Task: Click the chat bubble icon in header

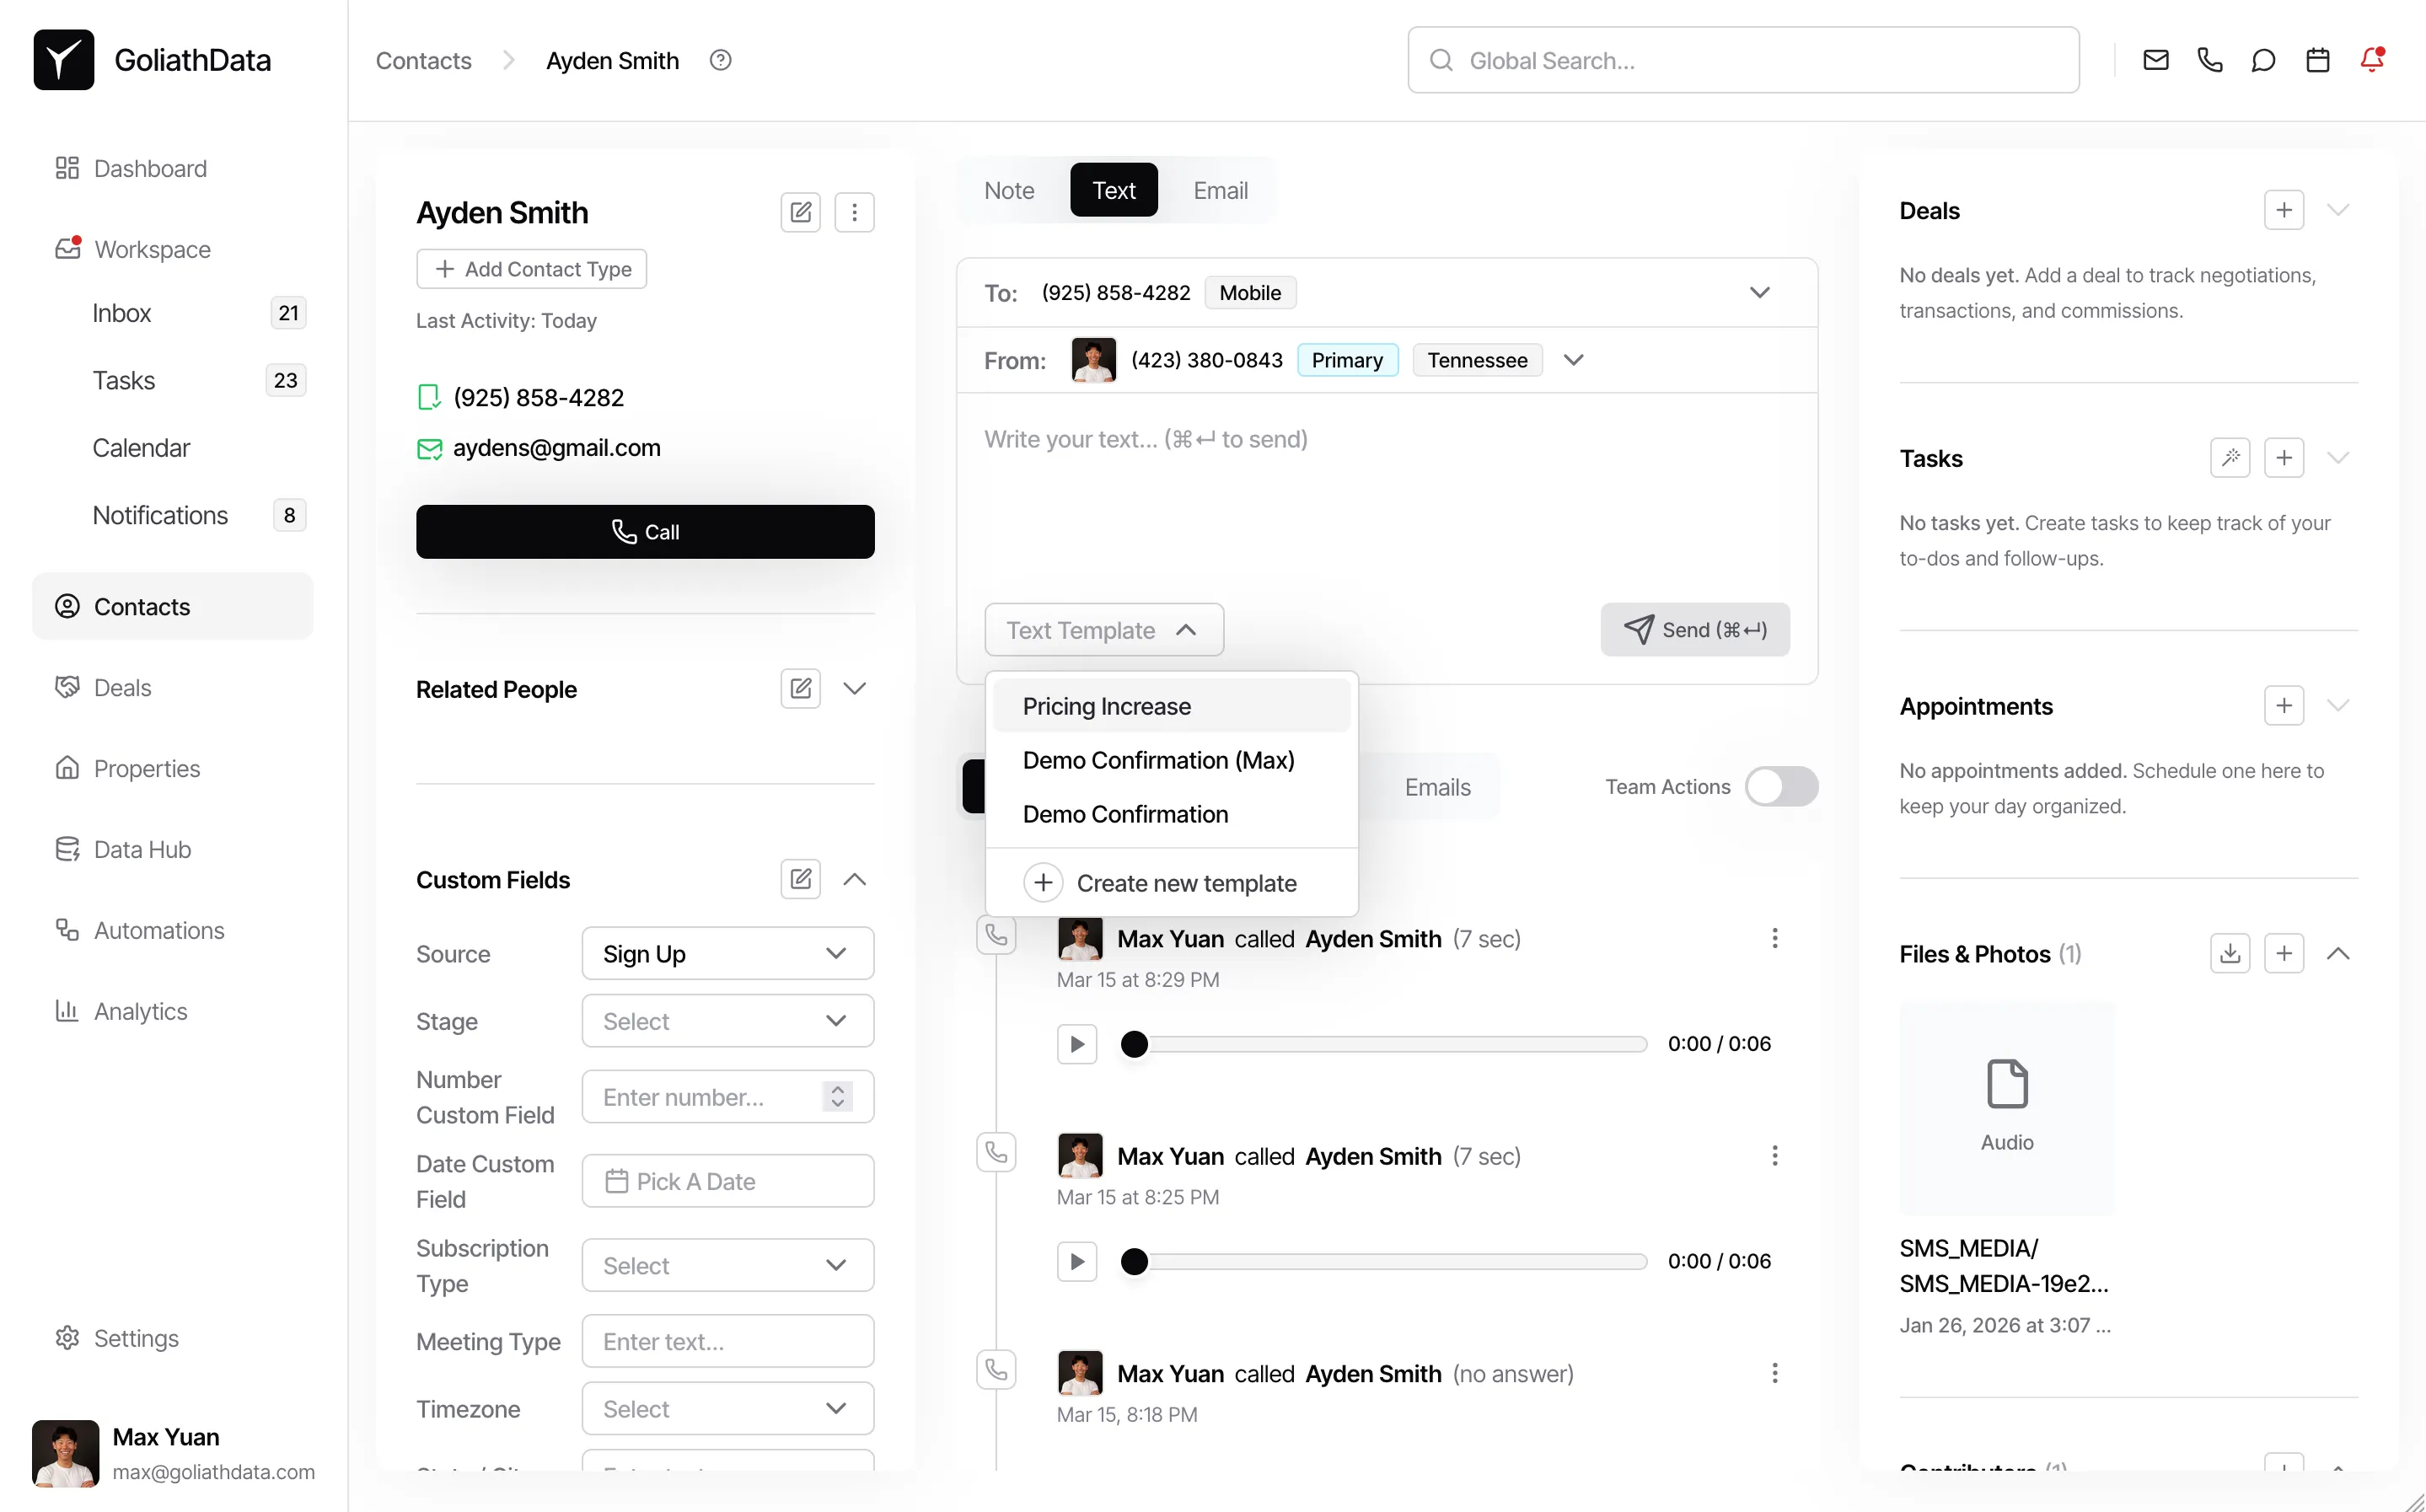Action: (2263, 60)
